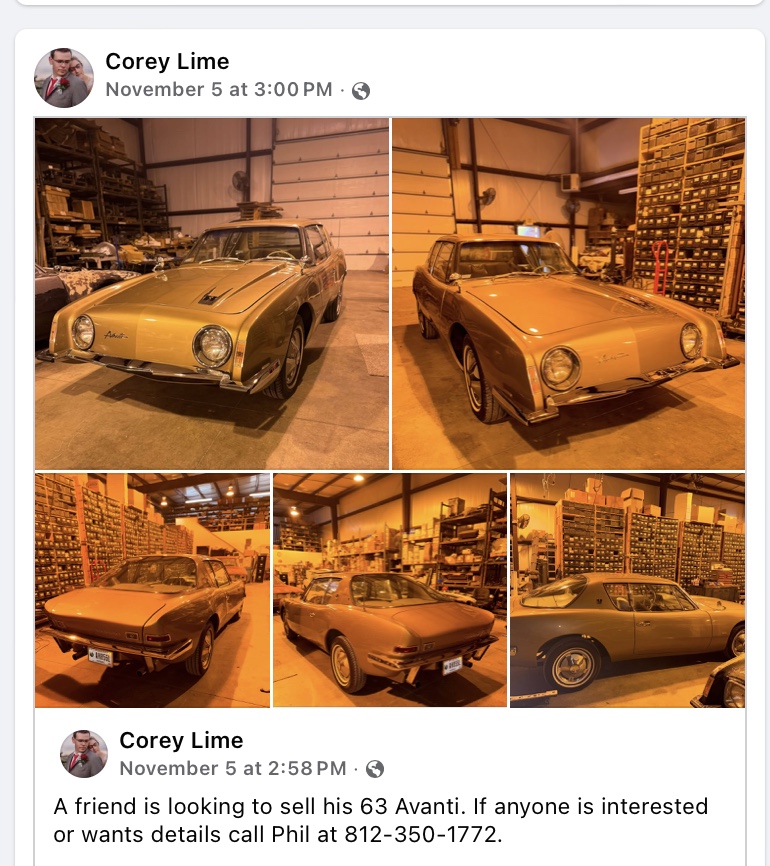Click the globe privacy icon beside 2:58 PM
770x866 pixels.
coord(375,769)
